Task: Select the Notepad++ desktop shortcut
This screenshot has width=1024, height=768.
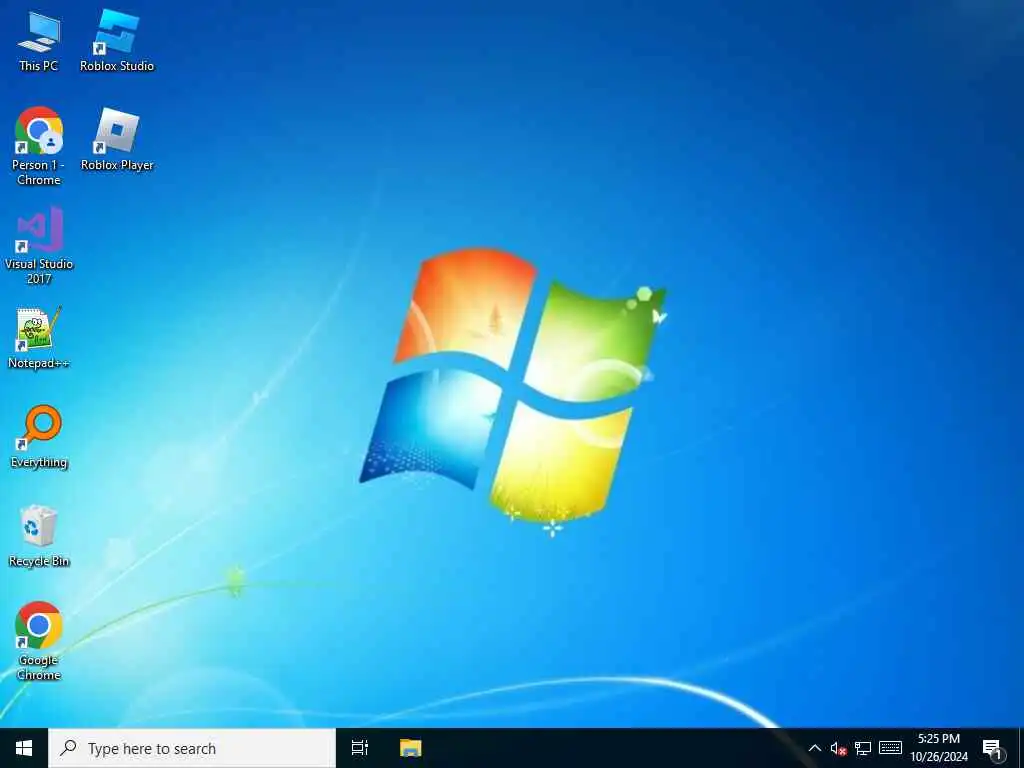Action: (39, 338)
